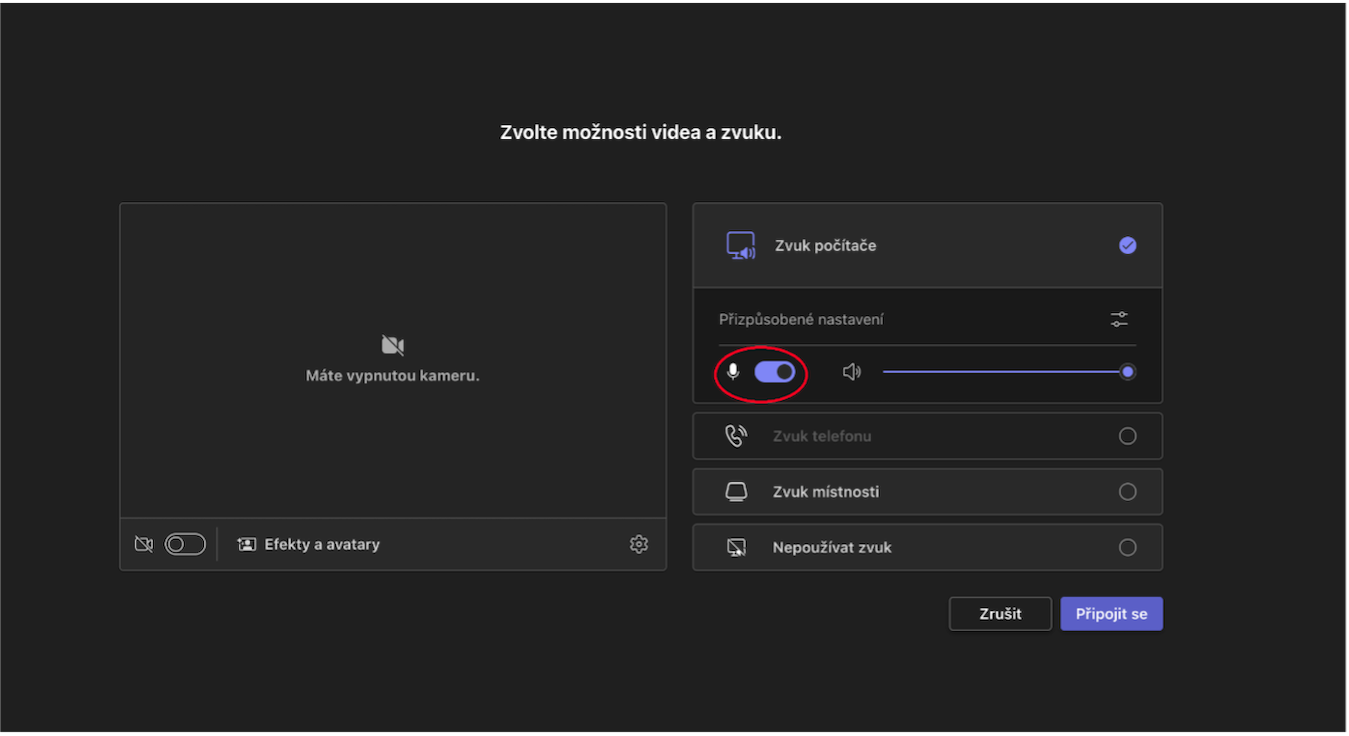Click the no-audio crossed screen icon
The height and width of the screenshot is (736, 1349).
click(x=736, y=547)
